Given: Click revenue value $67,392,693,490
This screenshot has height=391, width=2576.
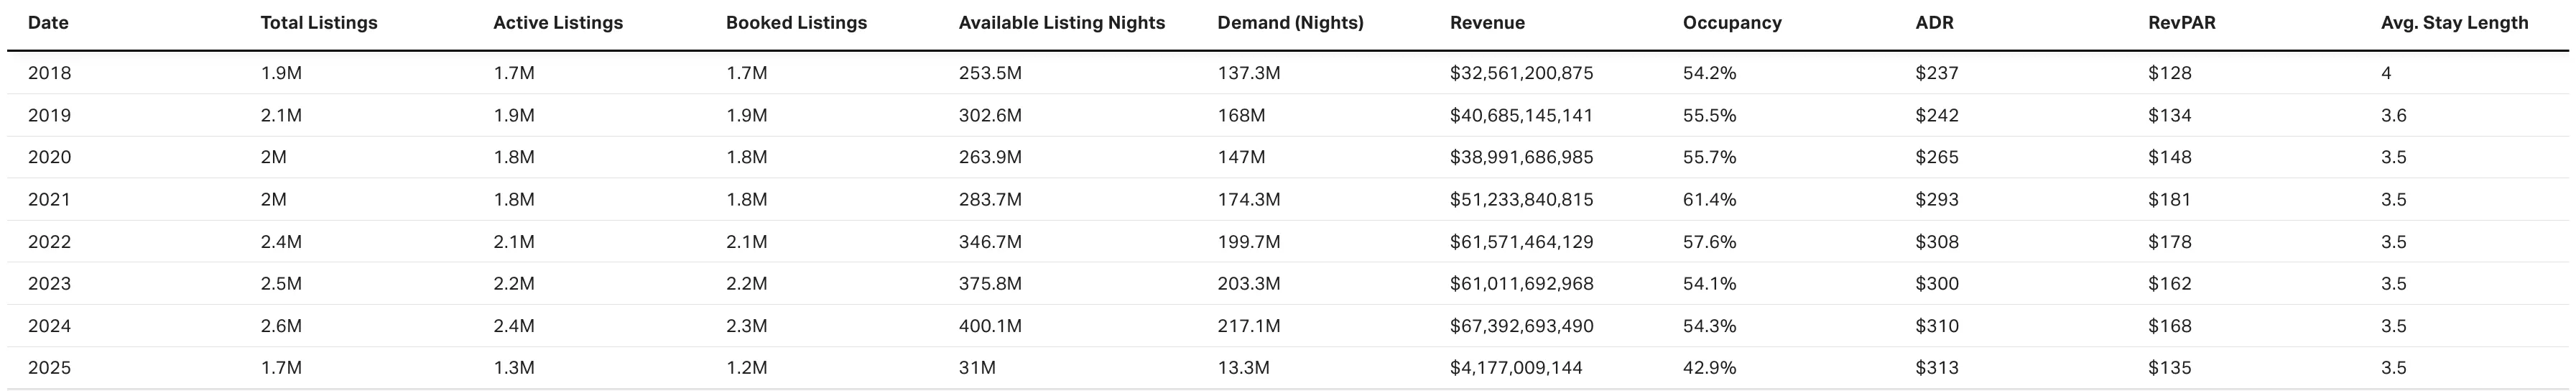Looking at the screenshot, I should click(x=1522, y=326).
